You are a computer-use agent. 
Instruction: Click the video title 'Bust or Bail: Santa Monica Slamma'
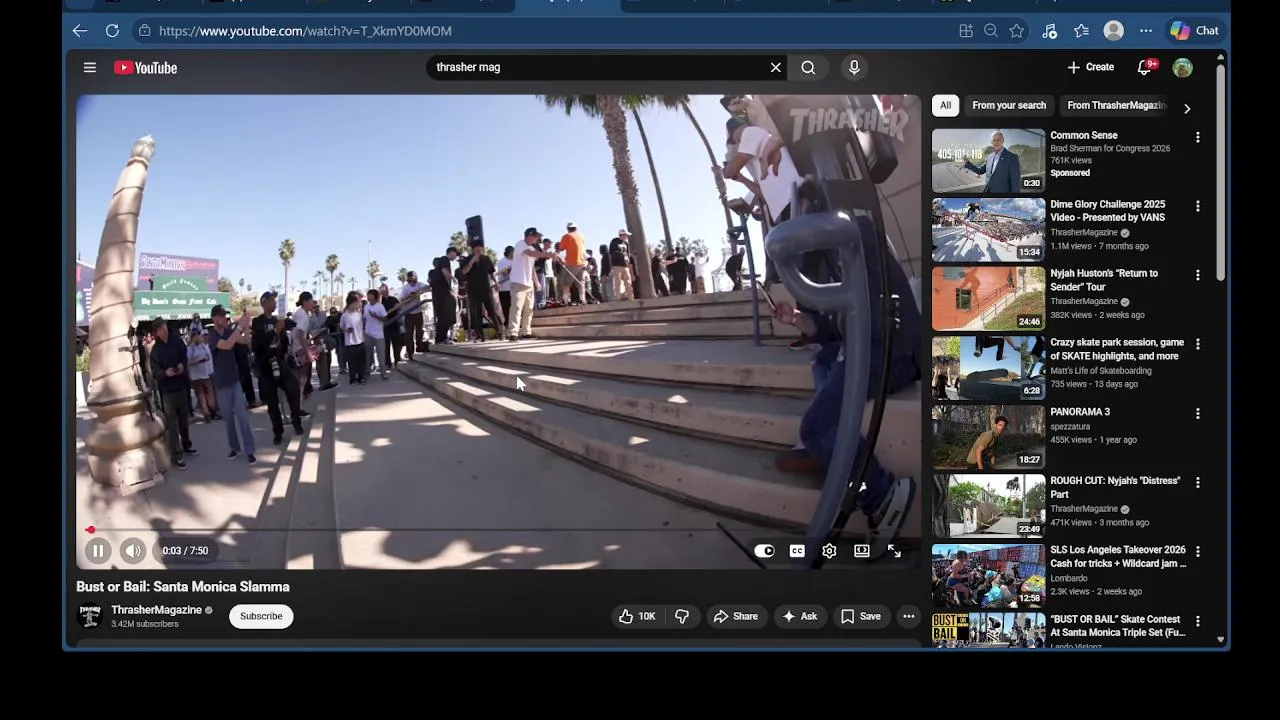point(183,587)
